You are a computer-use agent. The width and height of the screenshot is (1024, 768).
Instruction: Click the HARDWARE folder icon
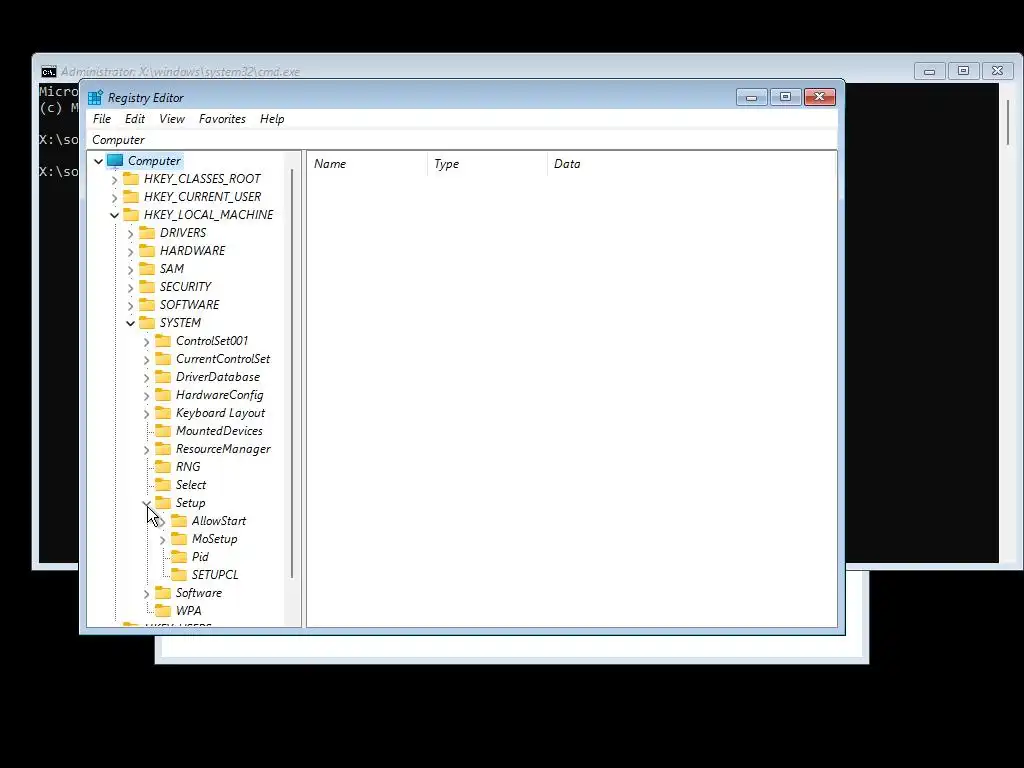(147, 251)
